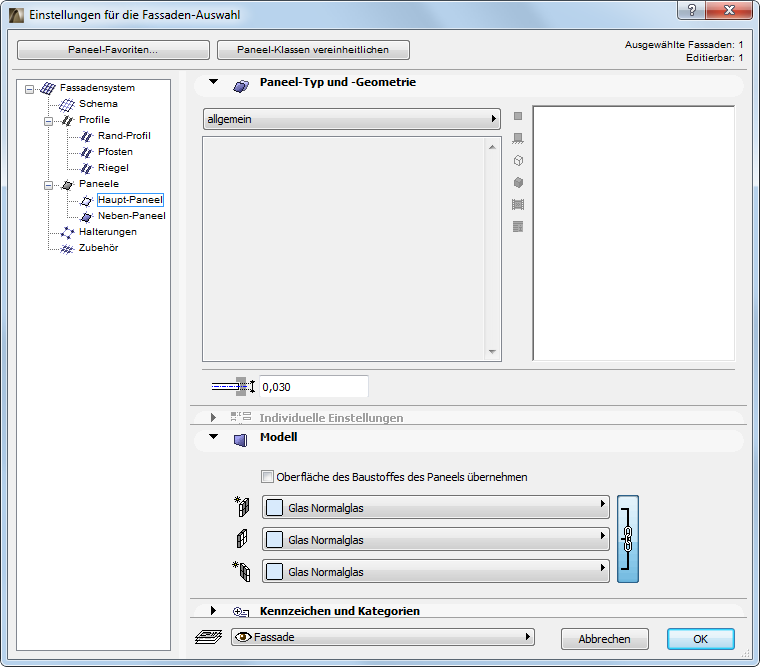Select Rand-Profil in the tree

124,136
